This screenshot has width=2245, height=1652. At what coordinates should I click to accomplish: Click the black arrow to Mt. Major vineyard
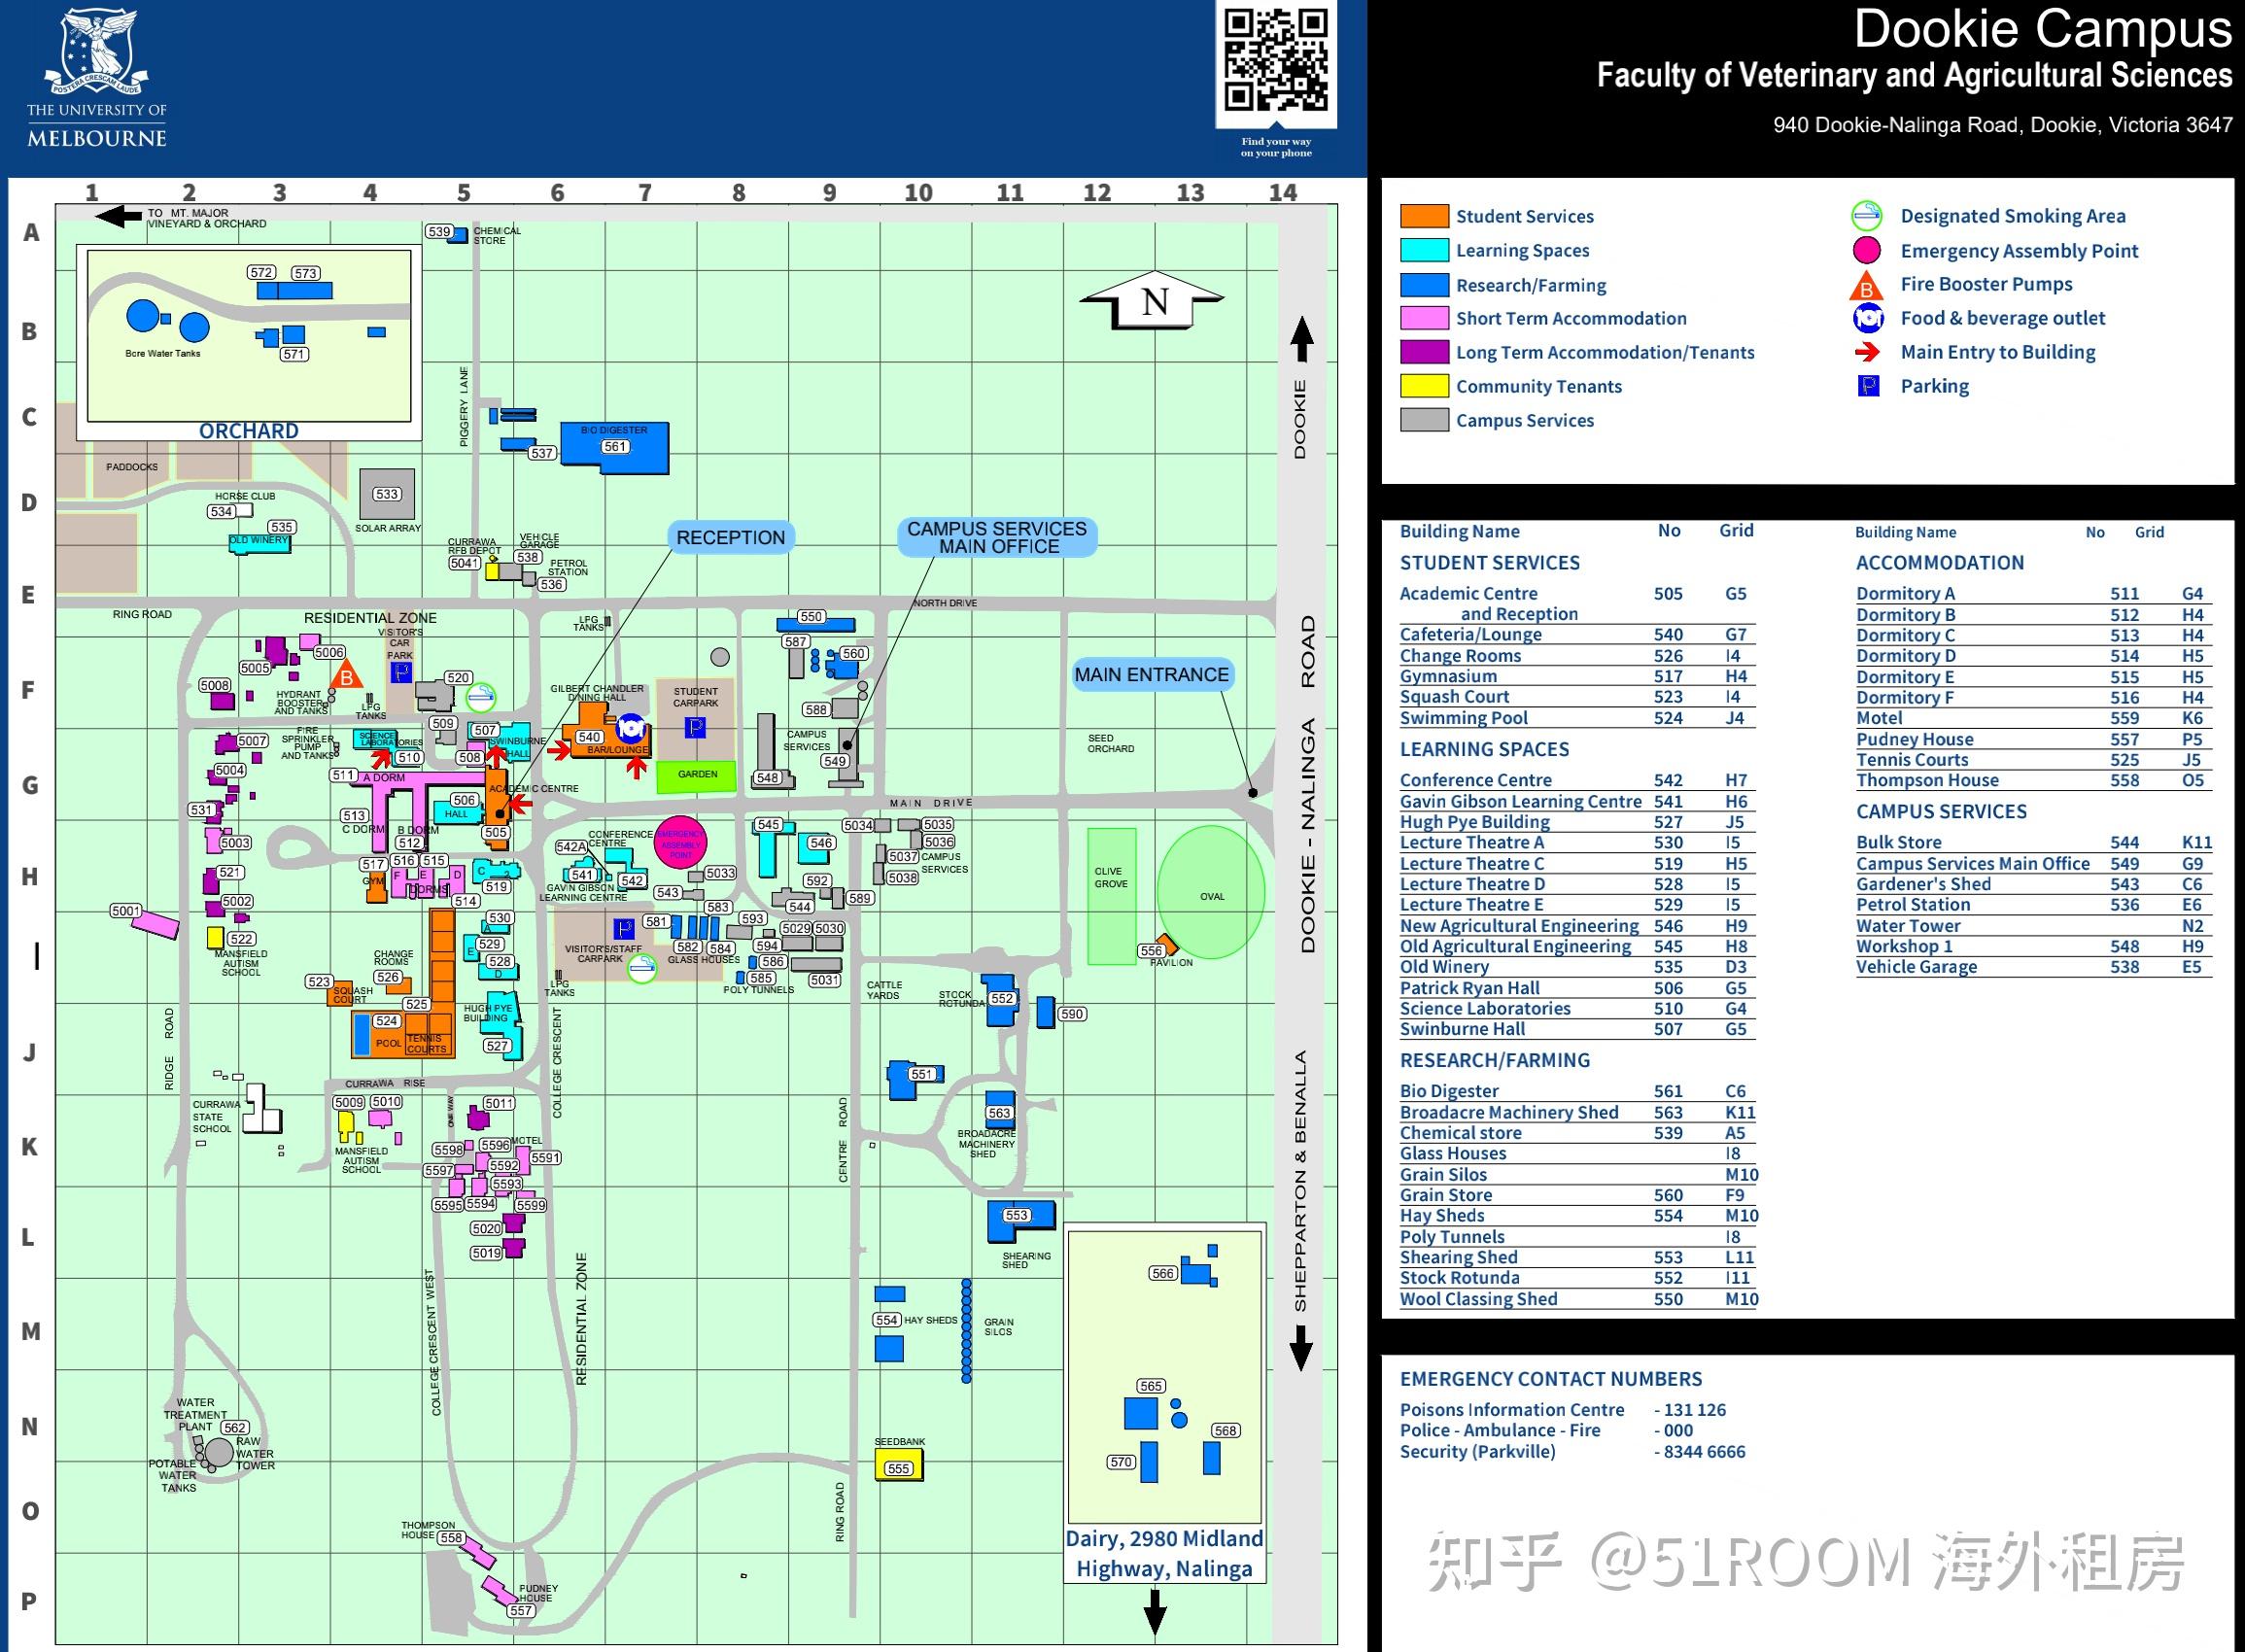coord(118,216)
